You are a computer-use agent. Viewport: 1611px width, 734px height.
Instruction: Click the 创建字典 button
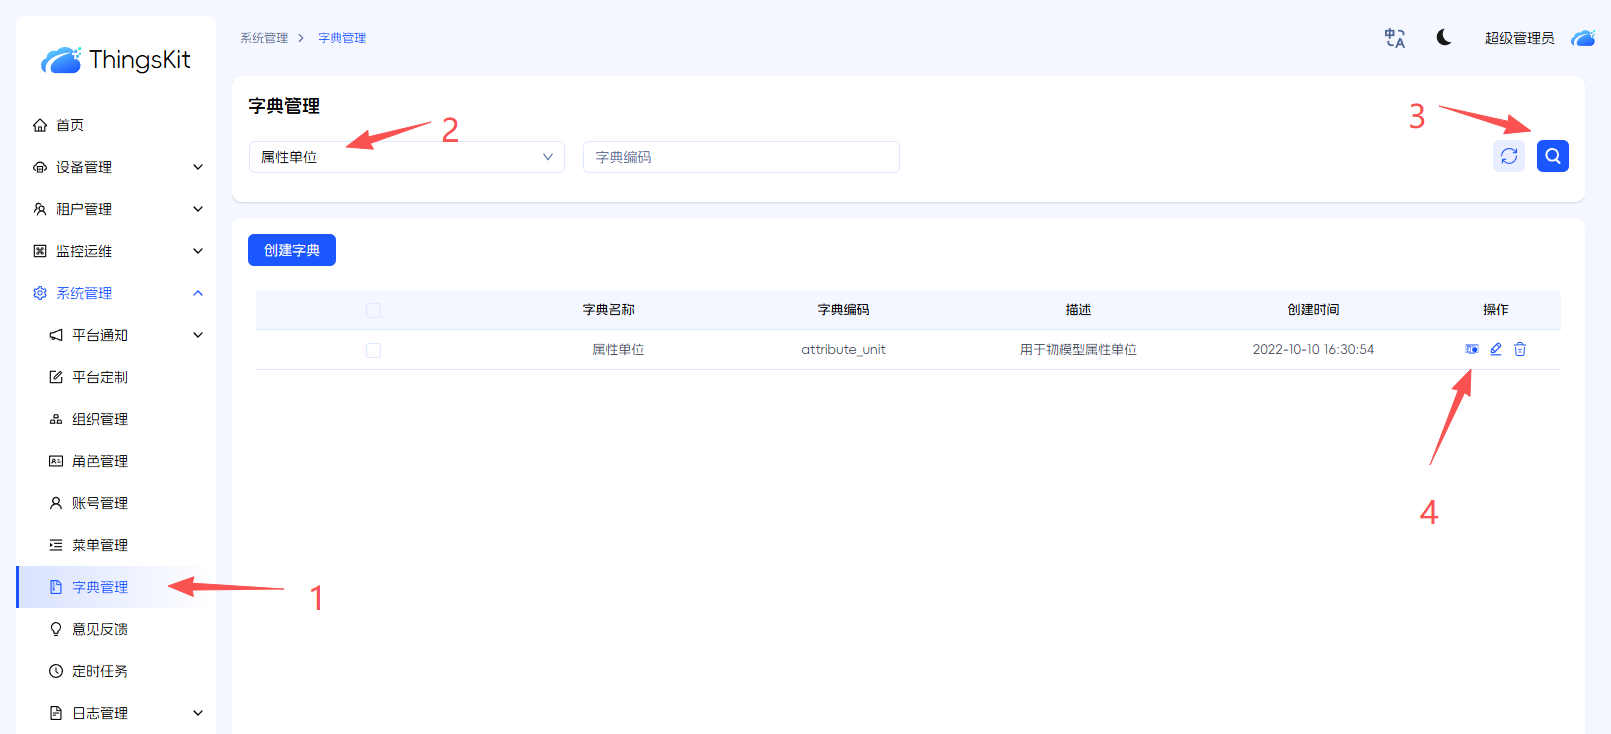point(291,250)
